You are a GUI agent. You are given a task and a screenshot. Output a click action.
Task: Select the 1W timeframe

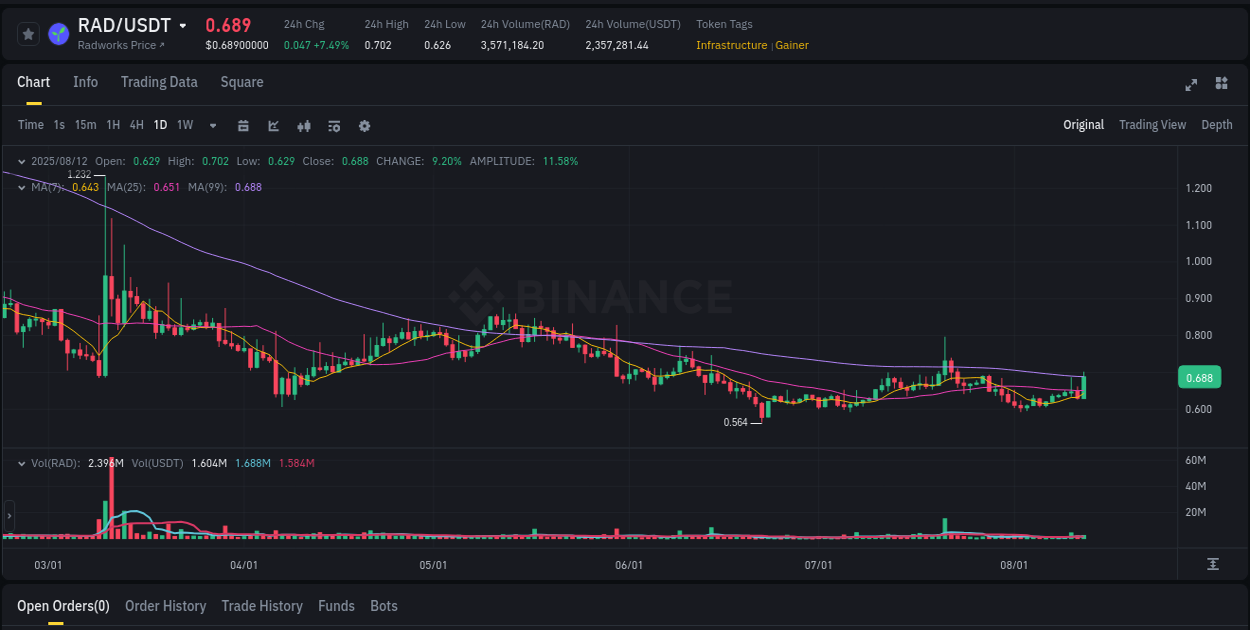click(x=184, y=126)
